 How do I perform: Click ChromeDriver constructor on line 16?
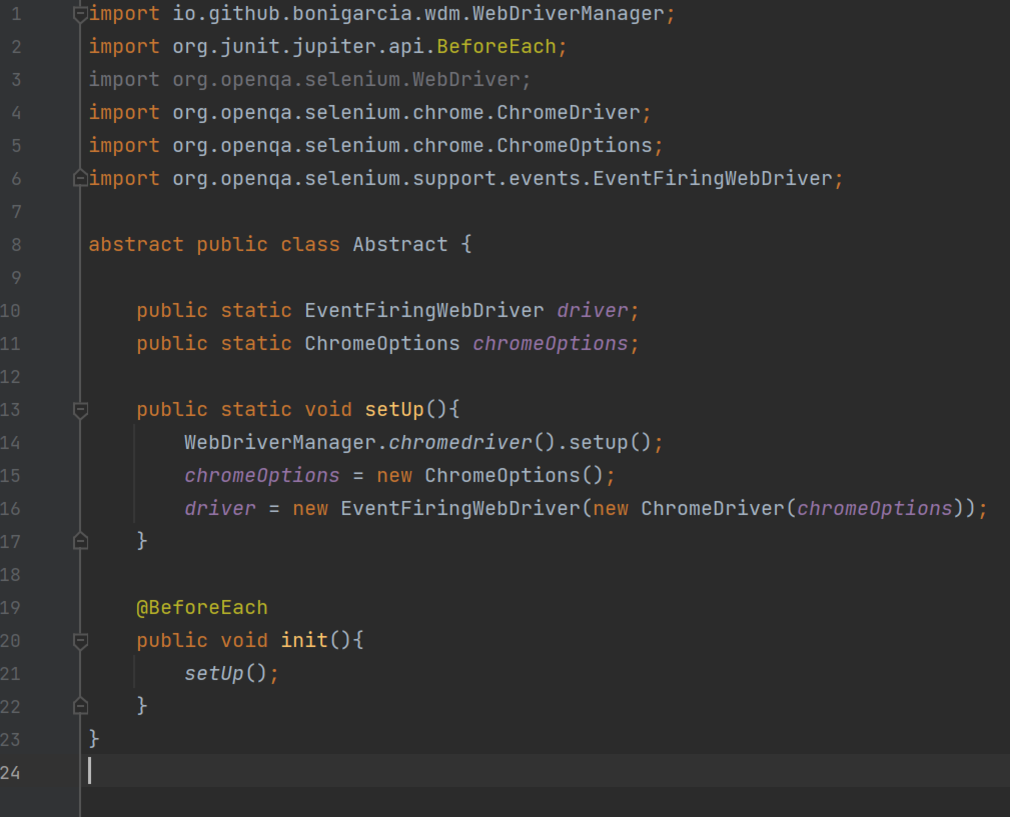pyautogui.click(x=712, y=508)
